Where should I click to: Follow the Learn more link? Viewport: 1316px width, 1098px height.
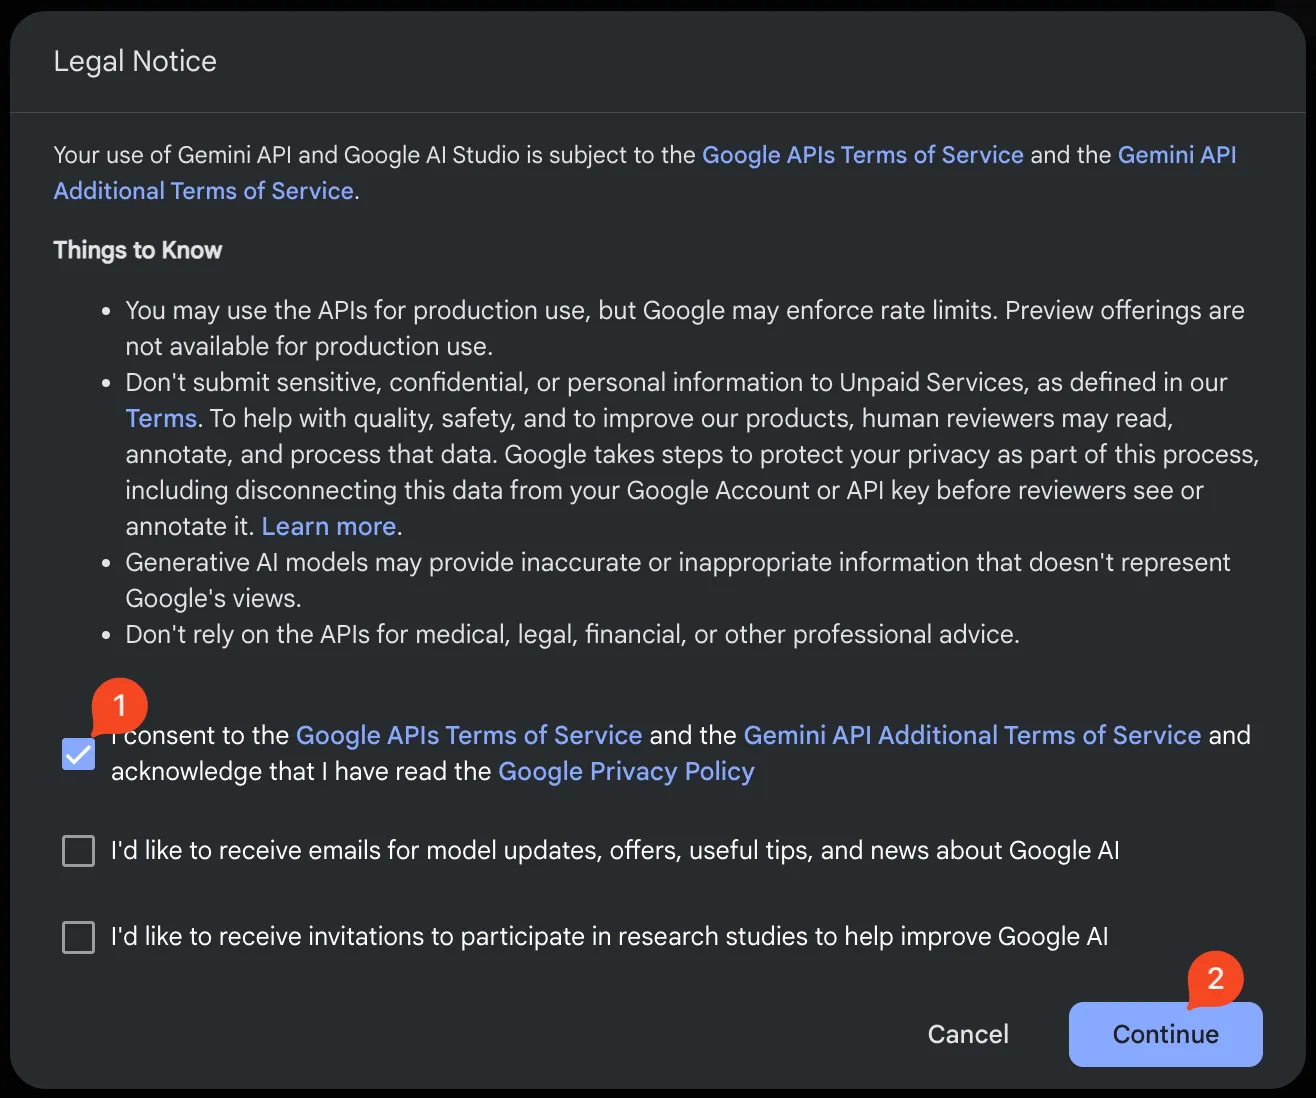[329, 526]
